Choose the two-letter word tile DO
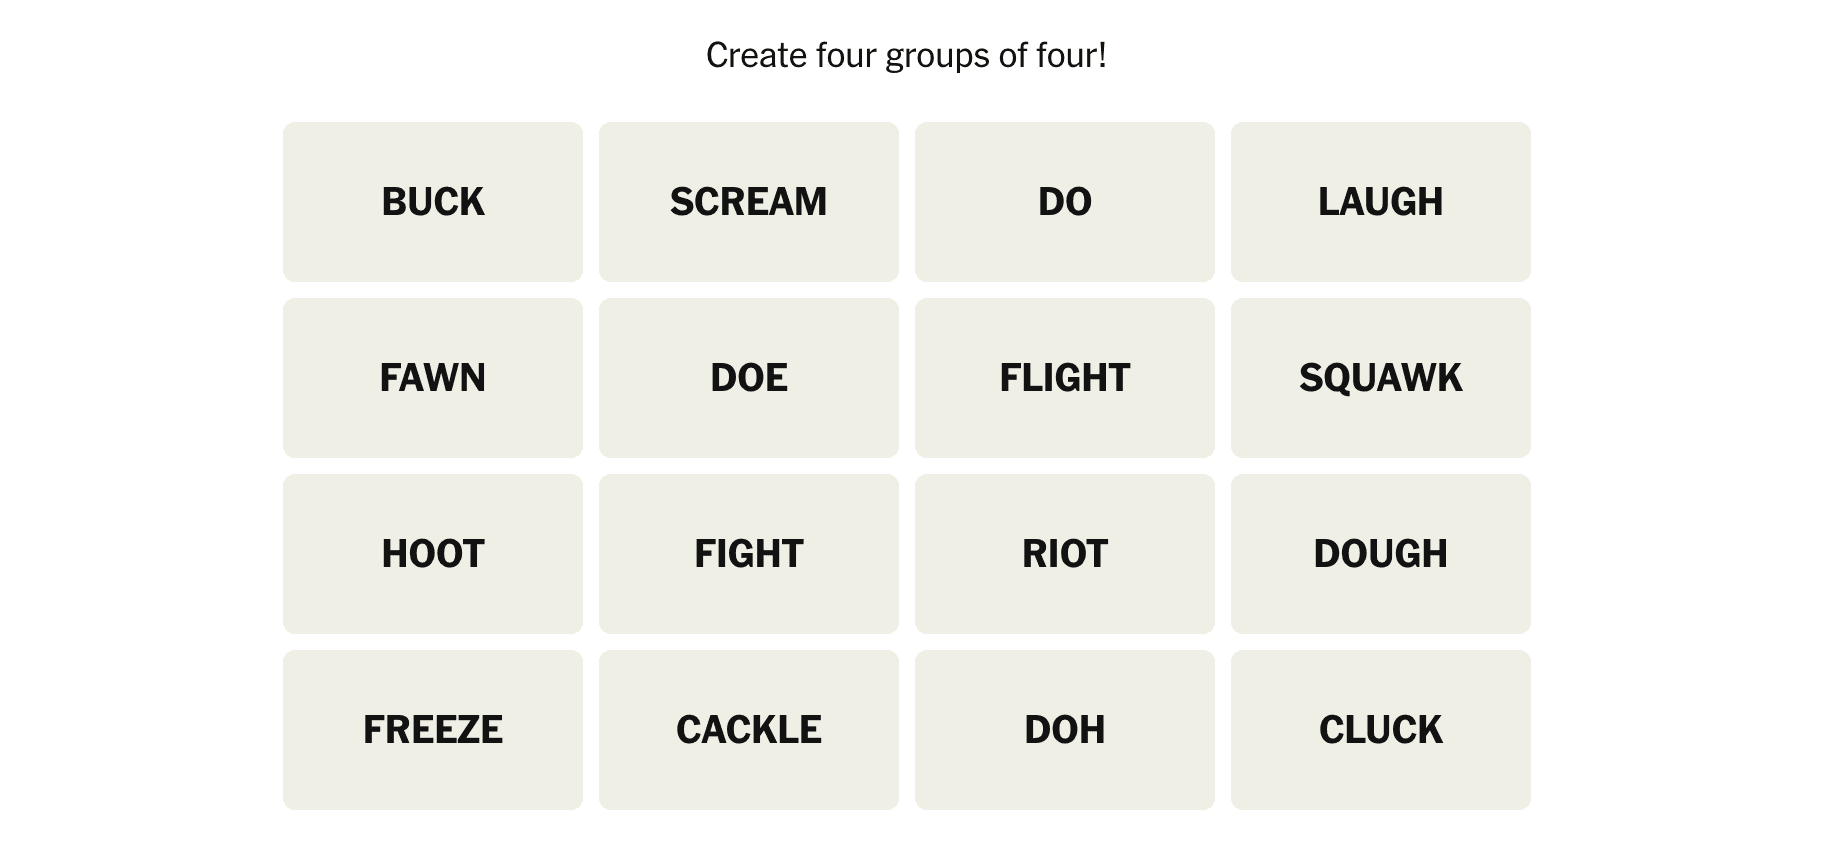 (1064, 202)
